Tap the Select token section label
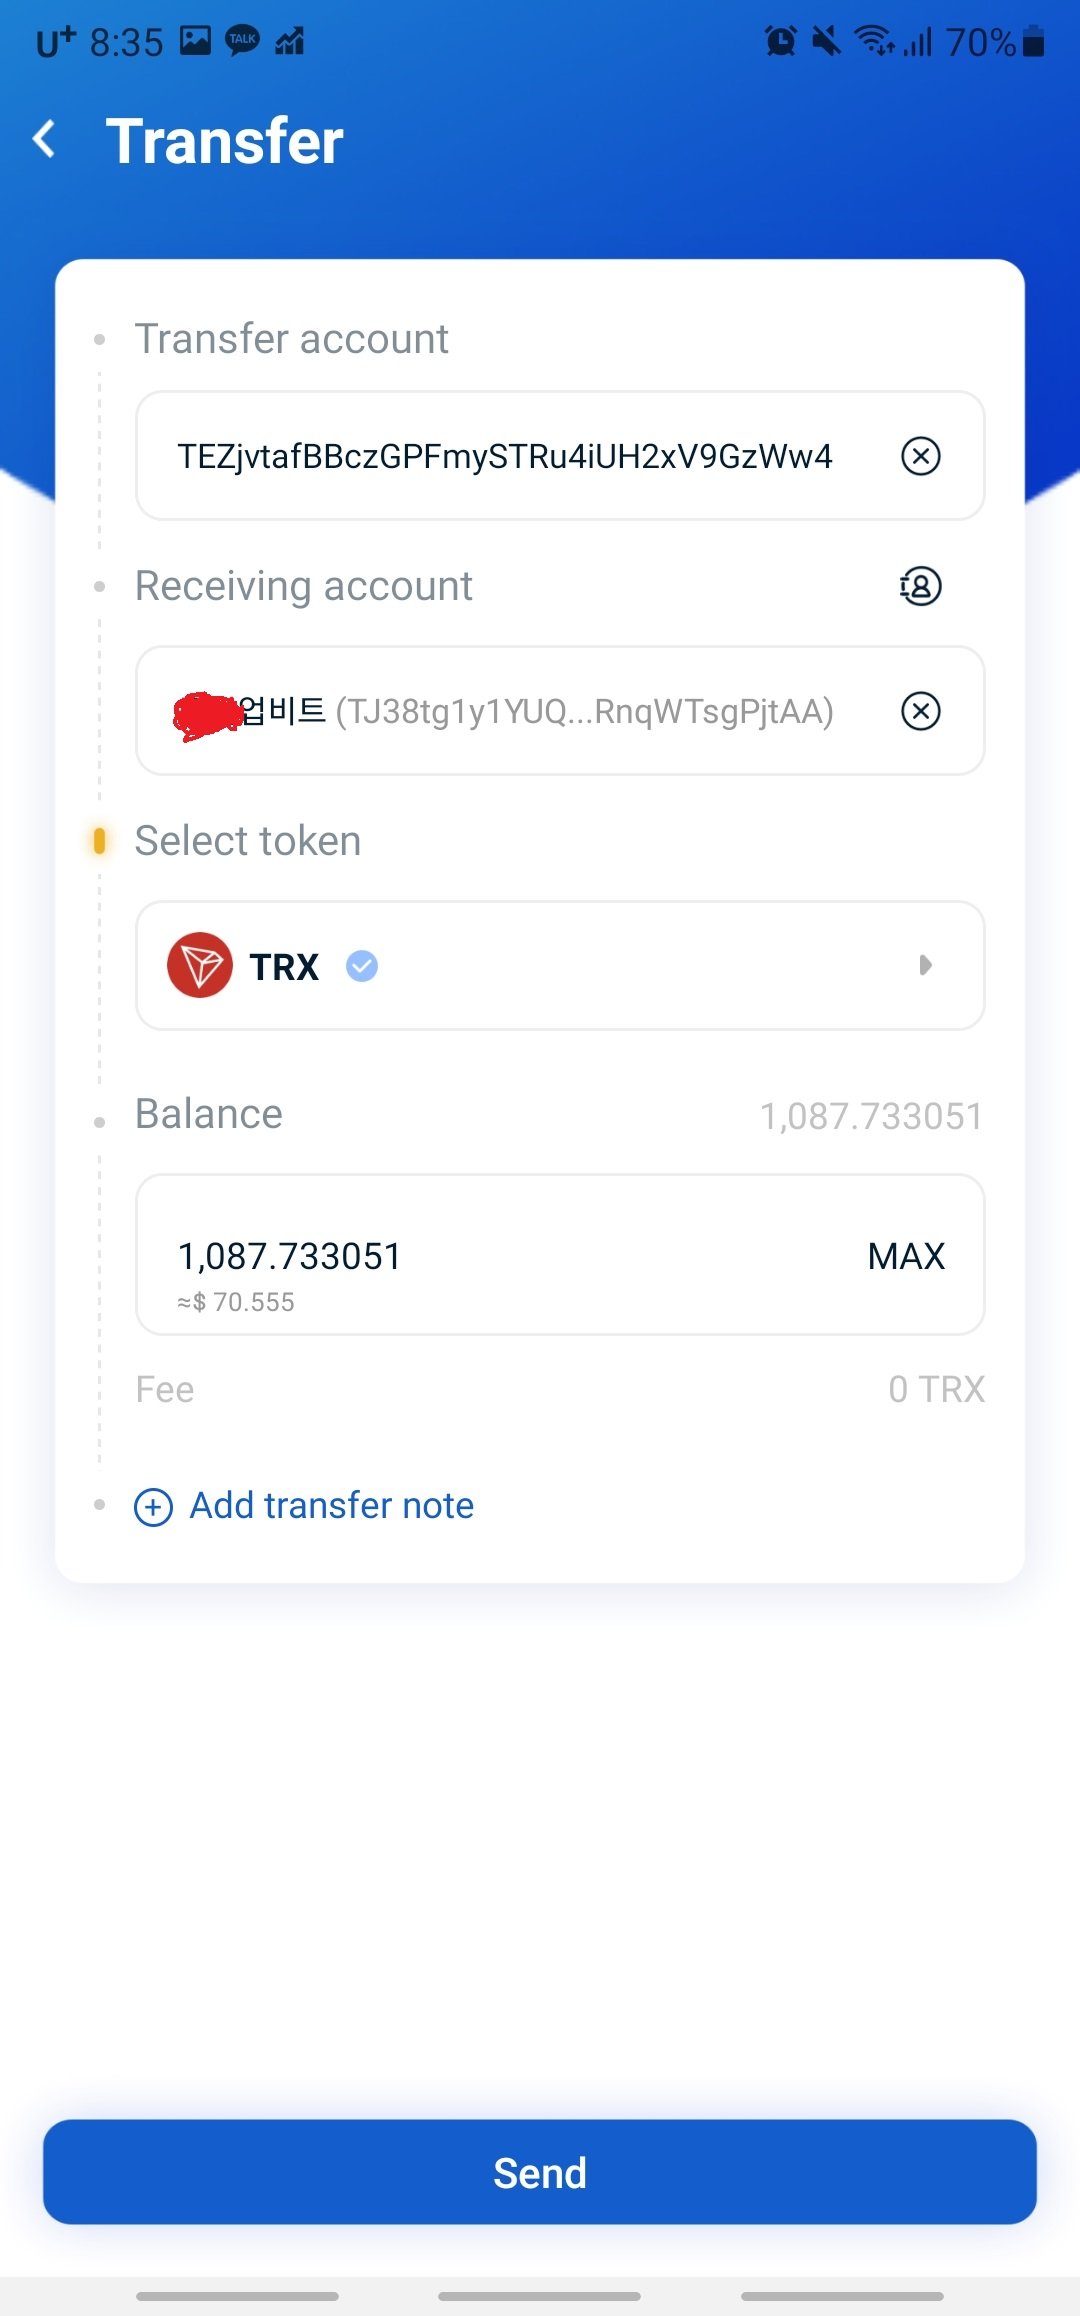This screenshot has height=2316, width=1080. pos(248,840)
